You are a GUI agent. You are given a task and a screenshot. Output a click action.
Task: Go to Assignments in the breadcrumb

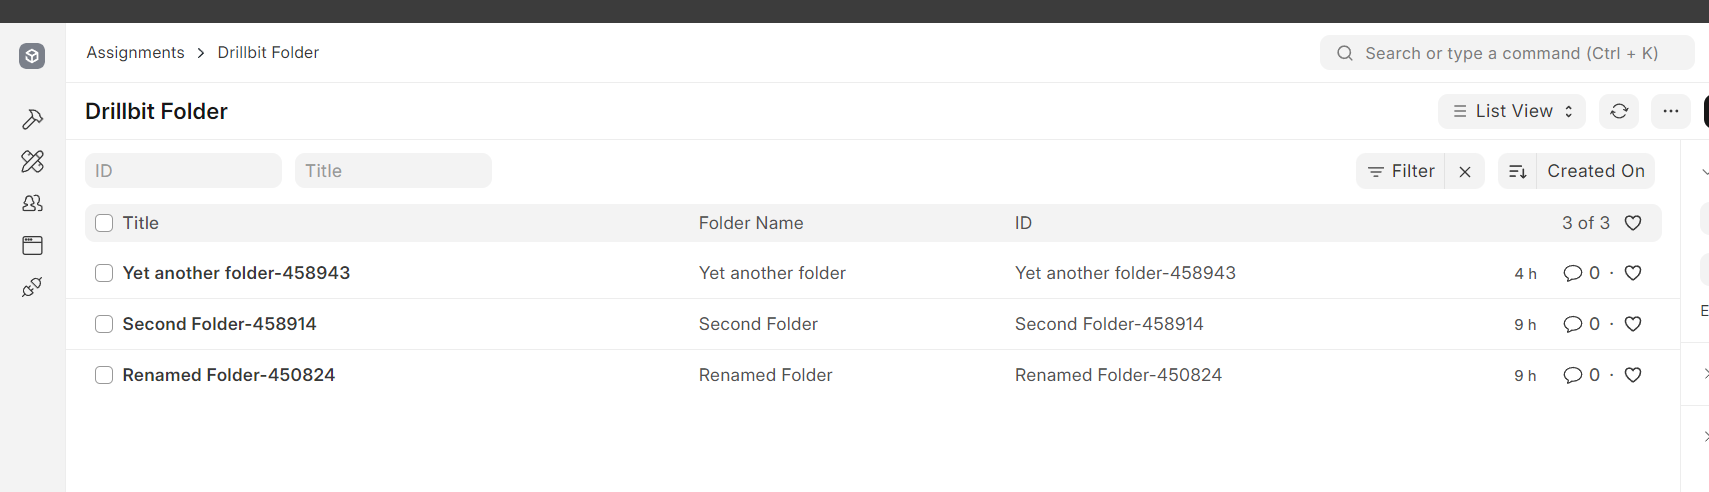click(135, 52)
